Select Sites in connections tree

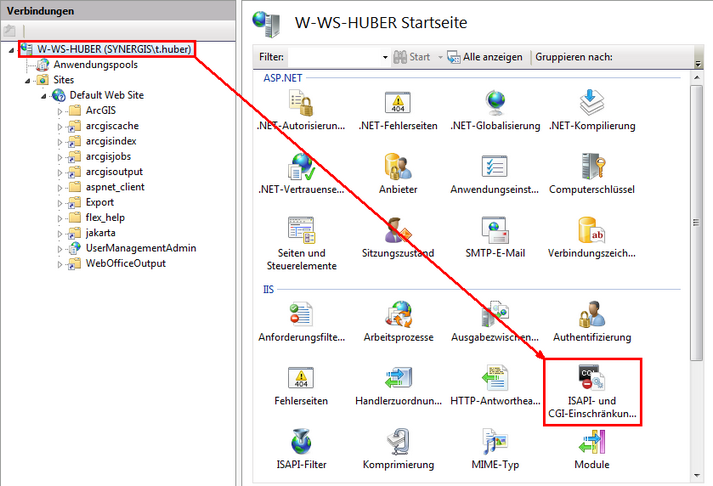[x=63, y=80]
